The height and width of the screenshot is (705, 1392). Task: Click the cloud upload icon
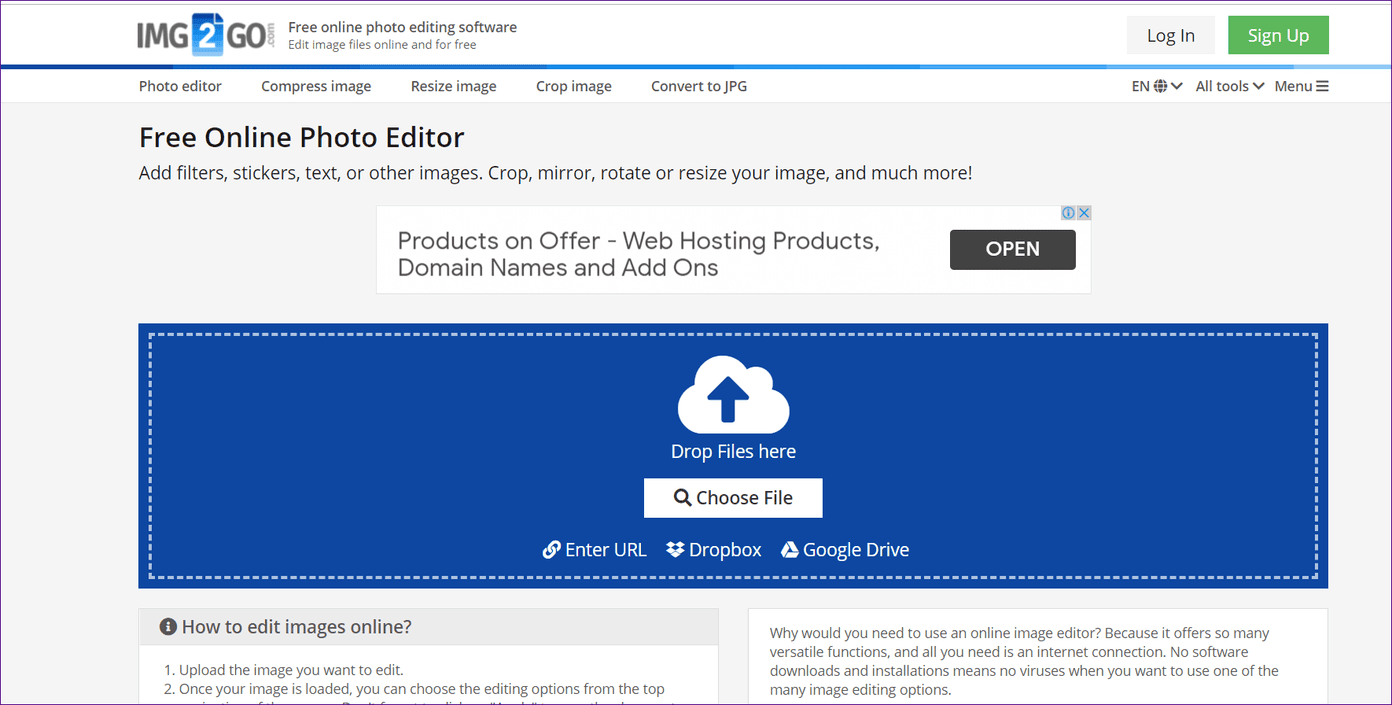click(x=734, y=395)
